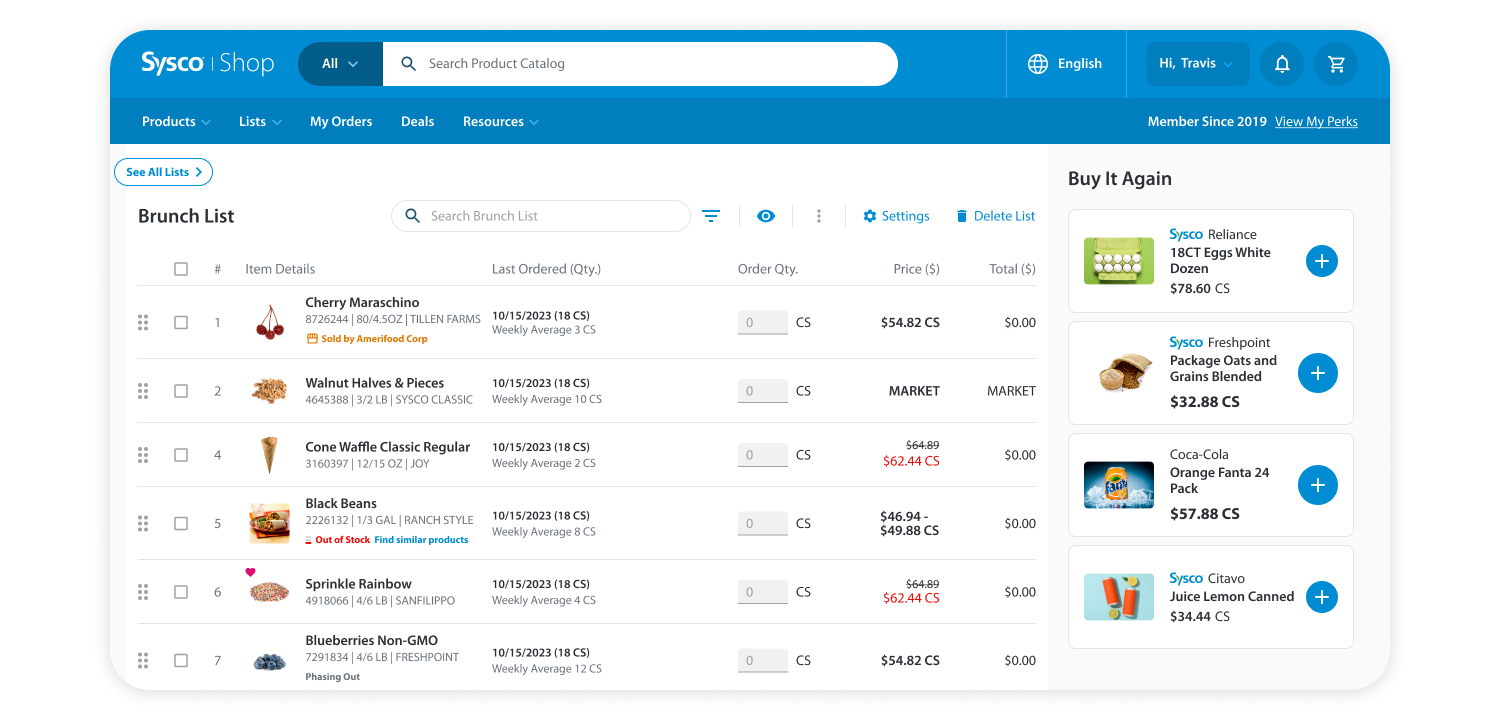Add Package Oats and Grains Blended
This screenshot has width=1500, height=720.
(x=1318, y=373)
